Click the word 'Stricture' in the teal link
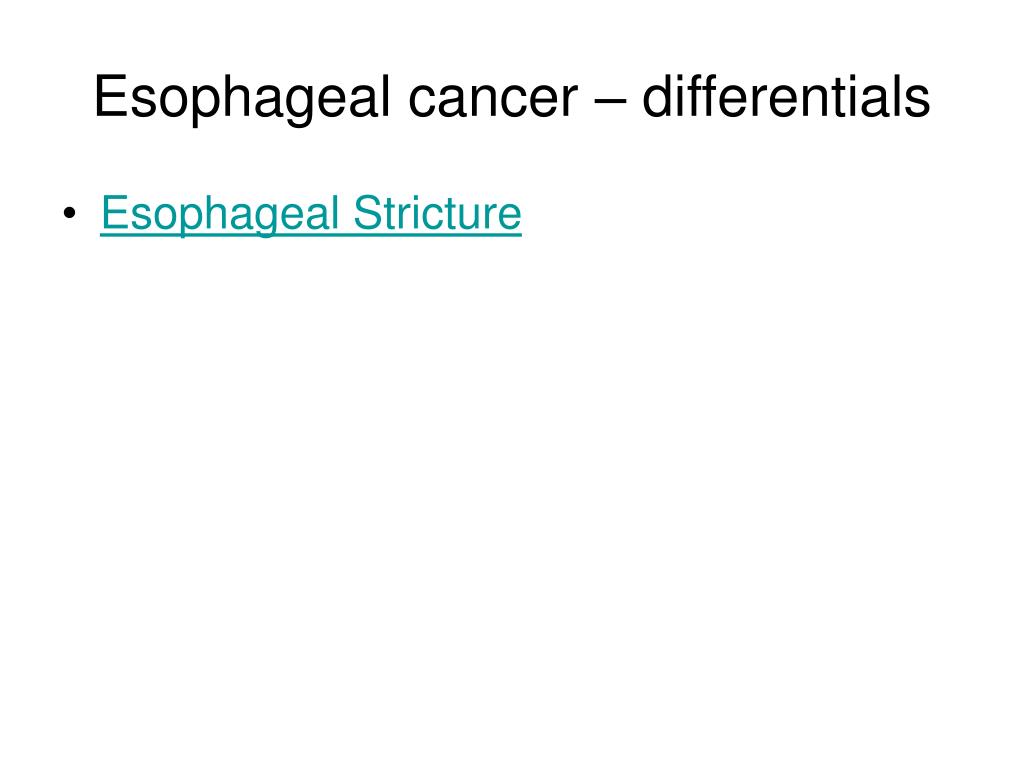This screenshot has height=768, width=1024. point(438,212)
